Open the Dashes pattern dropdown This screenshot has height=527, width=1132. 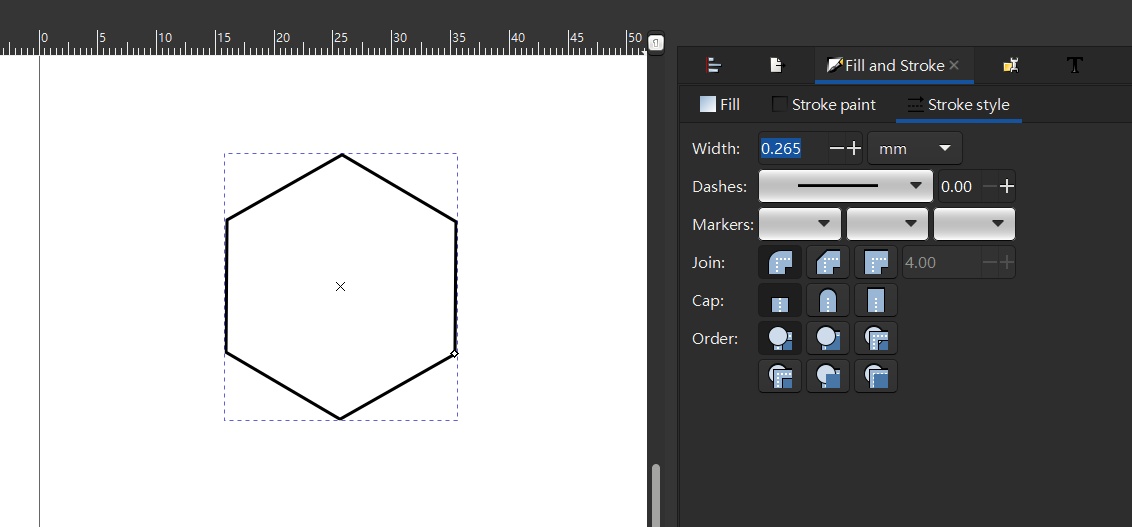click(845, 186)
